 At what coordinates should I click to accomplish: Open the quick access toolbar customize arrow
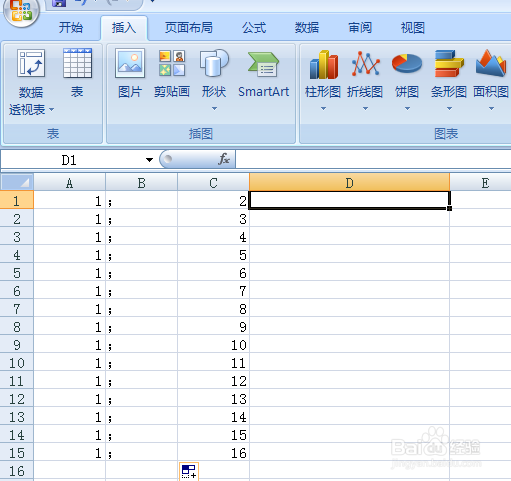coord(152,1)
